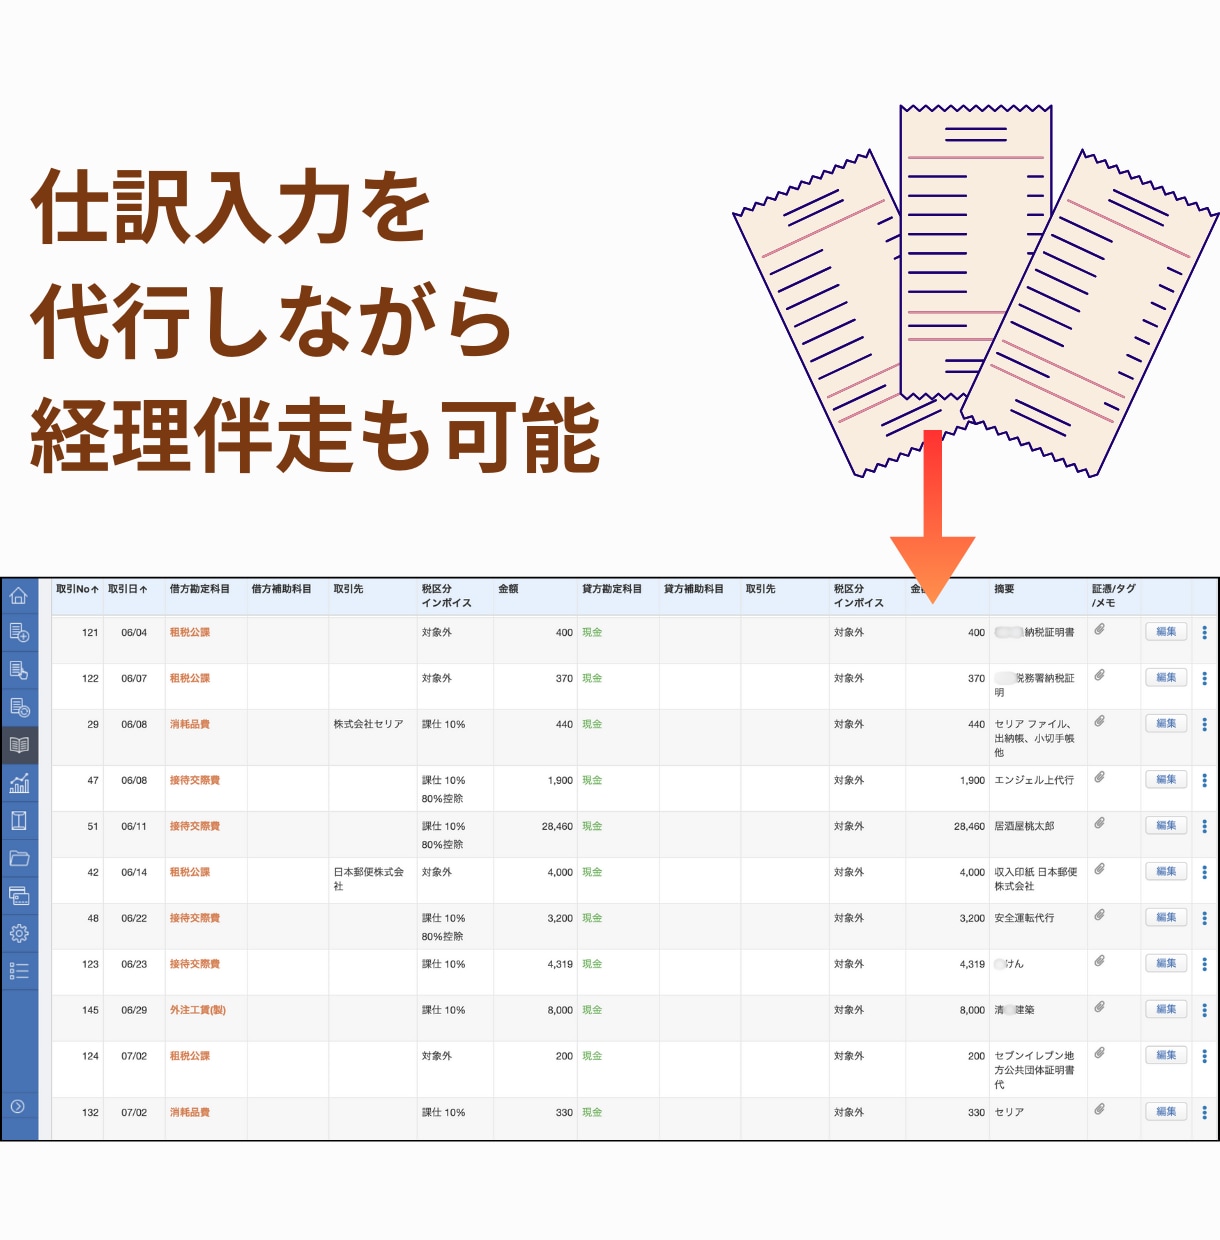
Task: Open the attachment paperclip for entry 121
Action: tap(1099, 629)
